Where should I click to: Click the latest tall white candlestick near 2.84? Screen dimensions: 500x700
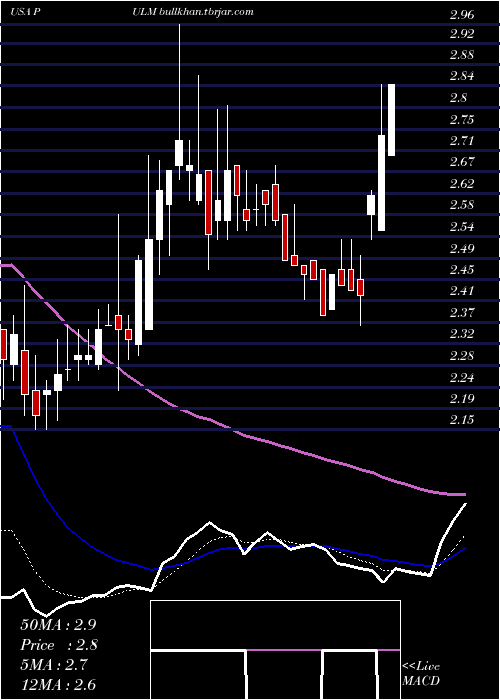click(392, 120)
